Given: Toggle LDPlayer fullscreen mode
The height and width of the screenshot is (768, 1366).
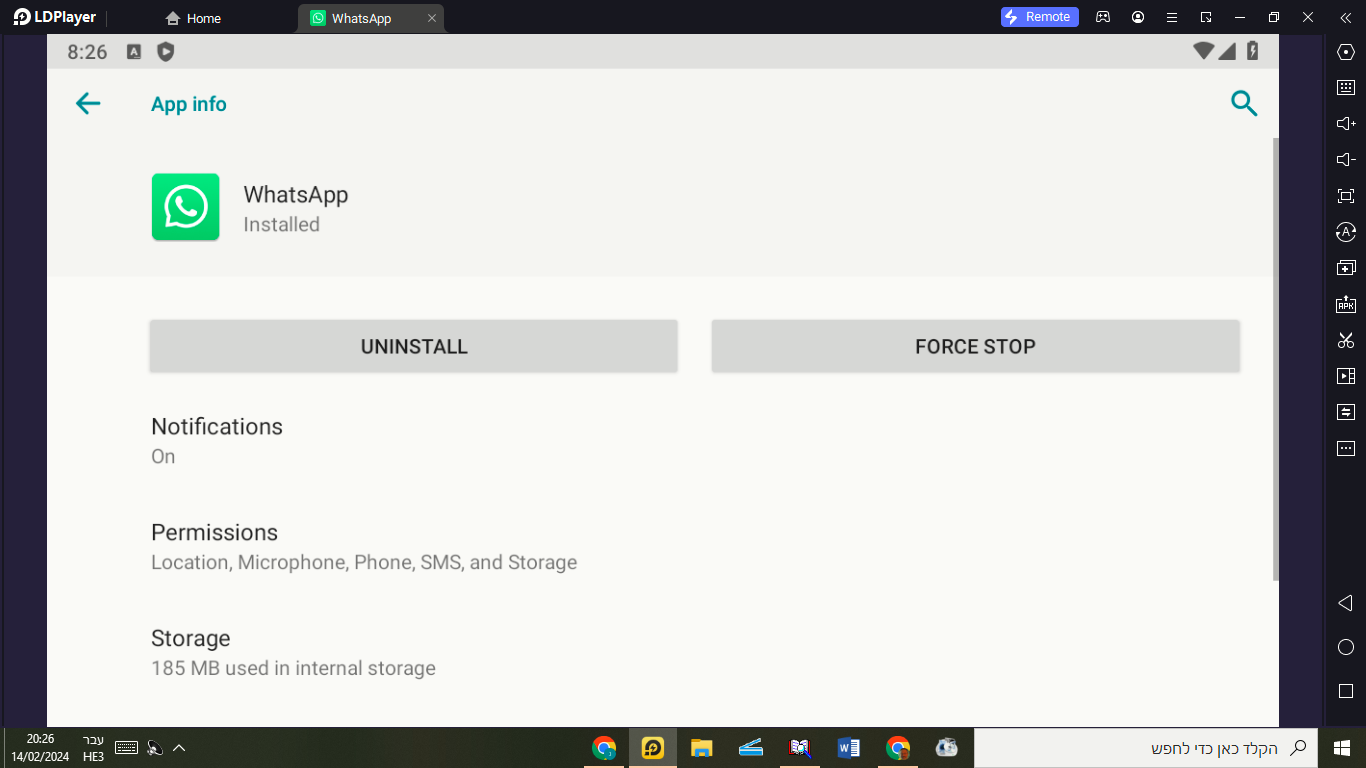Looking at the screenshot, I should (x=1346, y=196).
